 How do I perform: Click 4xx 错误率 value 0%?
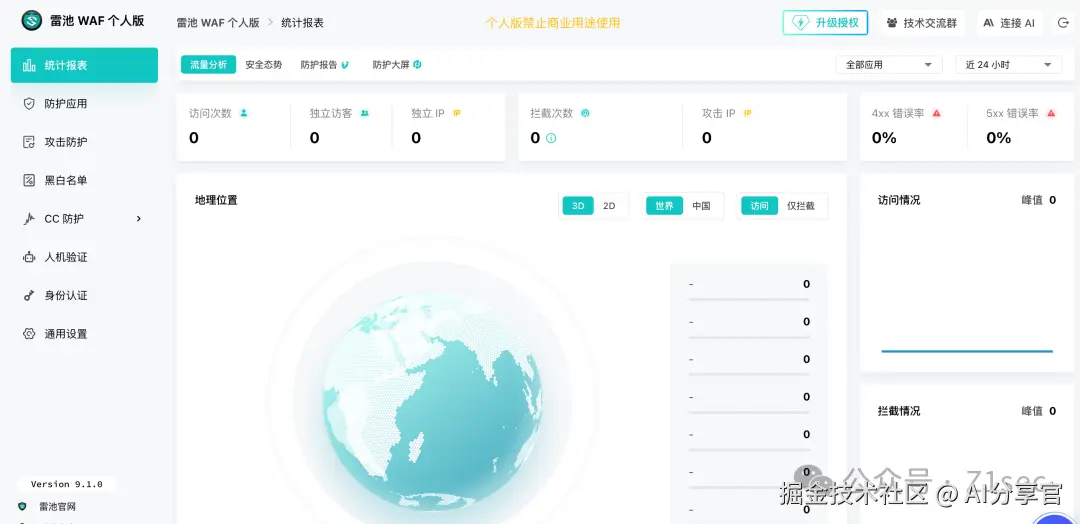point(884,138)
